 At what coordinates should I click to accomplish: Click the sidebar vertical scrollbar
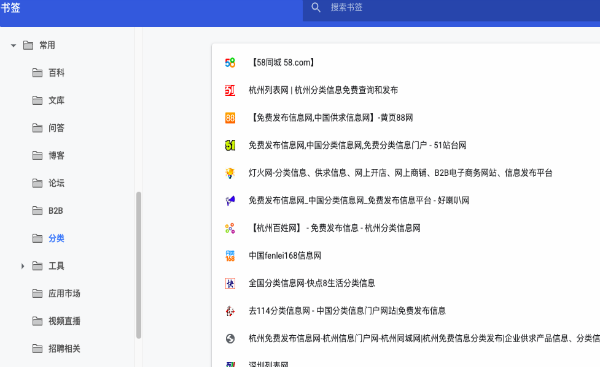tap(139, 265)
